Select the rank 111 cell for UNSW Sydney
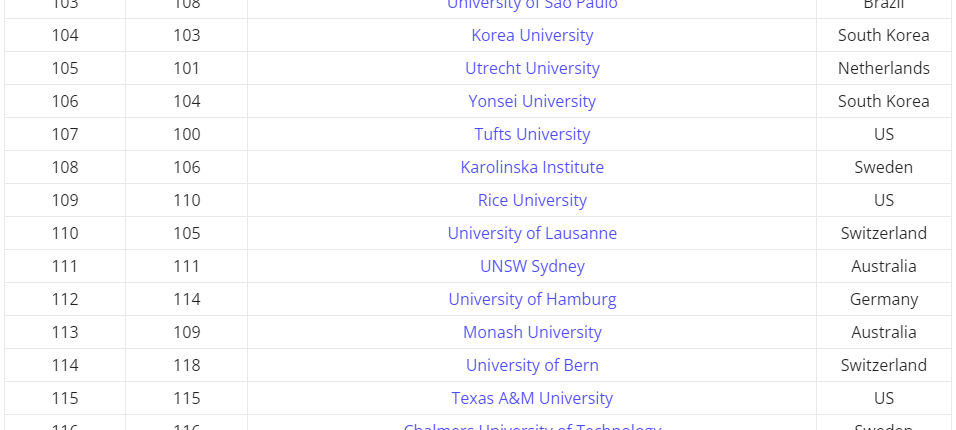 point(65,266)
